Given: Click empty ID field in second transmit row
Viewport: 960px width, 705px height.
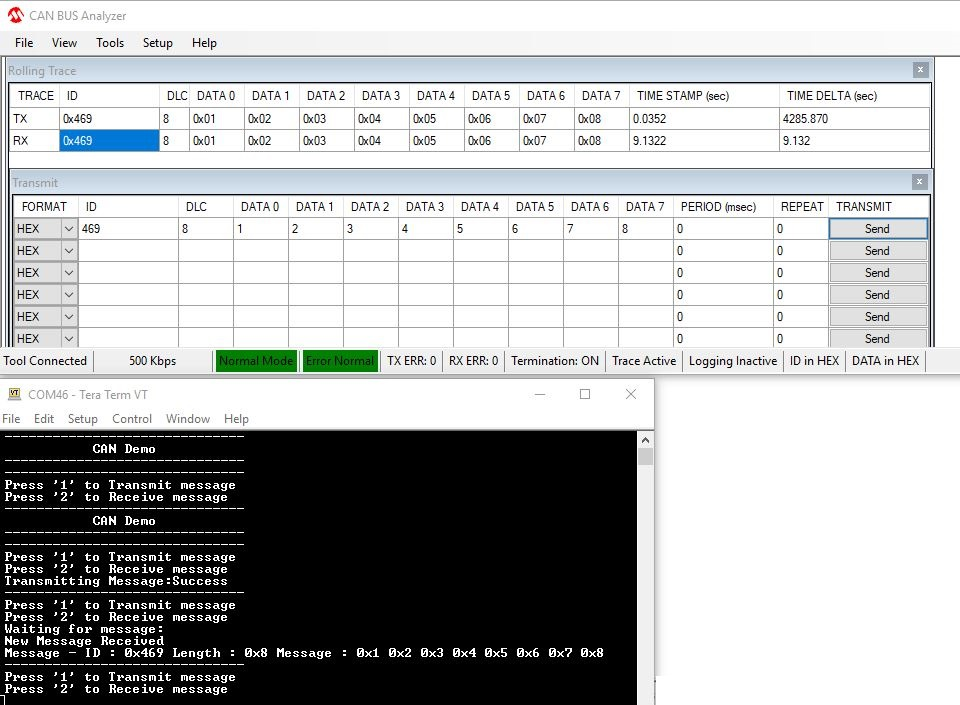Looking at the screenshot, I should (128, 251).
